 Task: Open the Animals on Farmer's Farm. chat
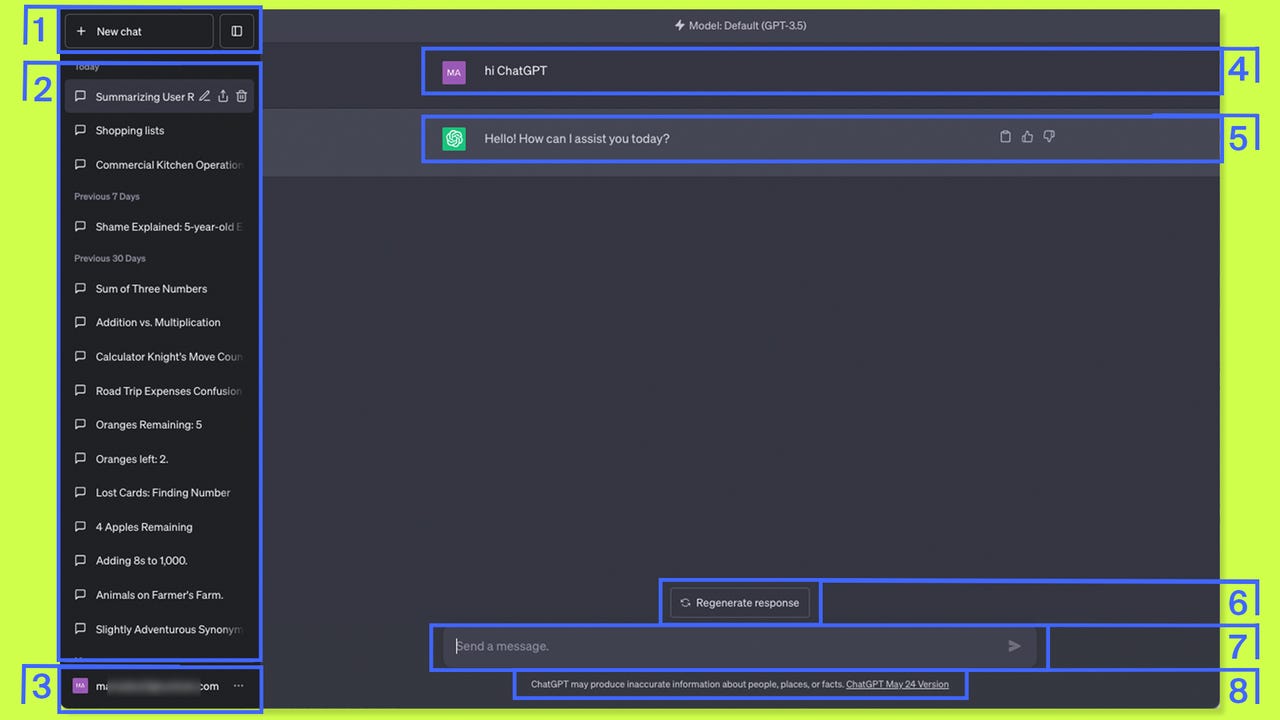tap(159, 595)
